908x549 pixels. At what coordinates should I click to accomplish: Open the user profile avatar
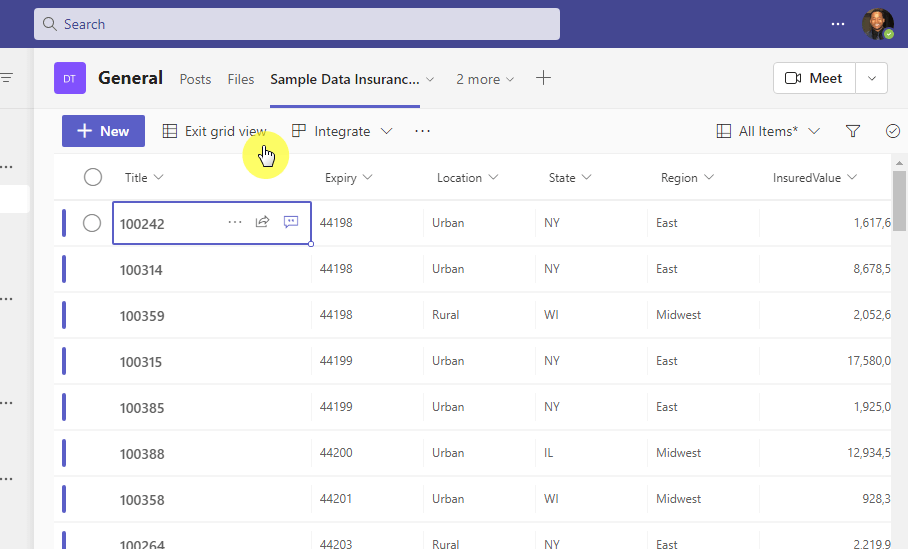(x=878, y=24)
